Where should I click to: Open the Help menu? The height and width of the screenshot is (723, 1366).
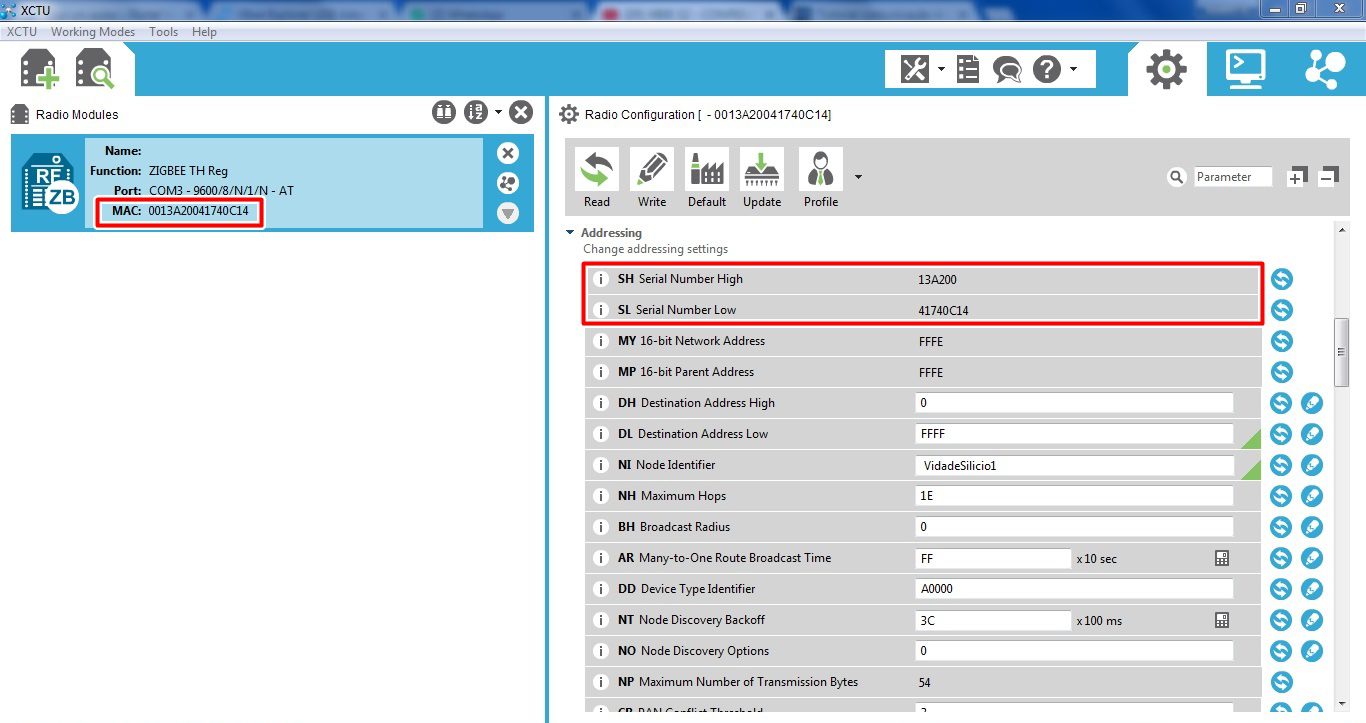coord(204,32)
